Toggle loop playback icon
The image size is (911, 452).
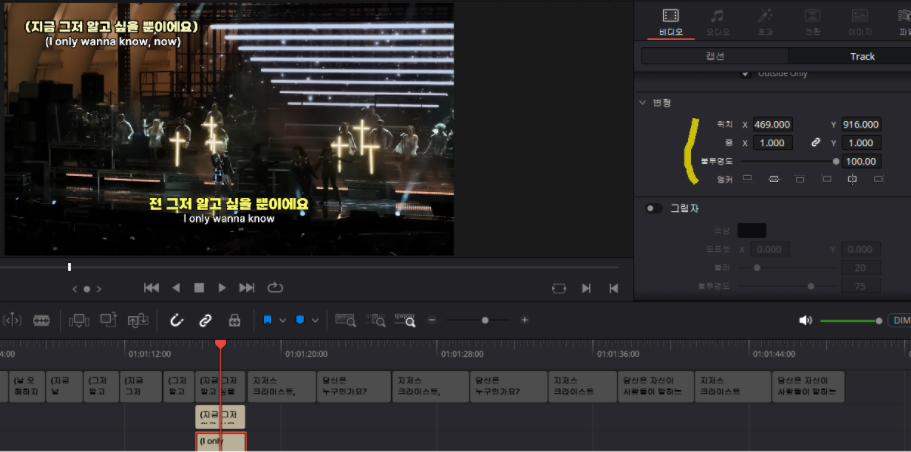click(x=275, y=288)
